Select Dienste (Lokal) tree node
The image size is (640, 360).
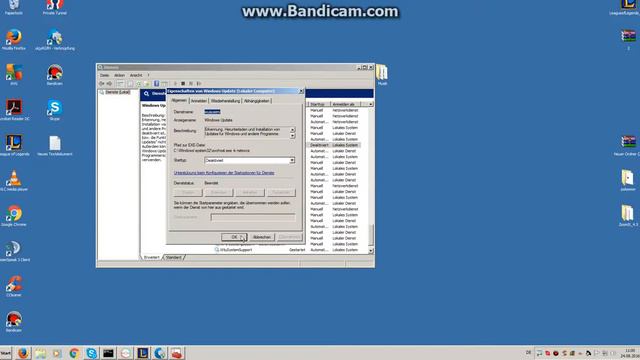118,92
